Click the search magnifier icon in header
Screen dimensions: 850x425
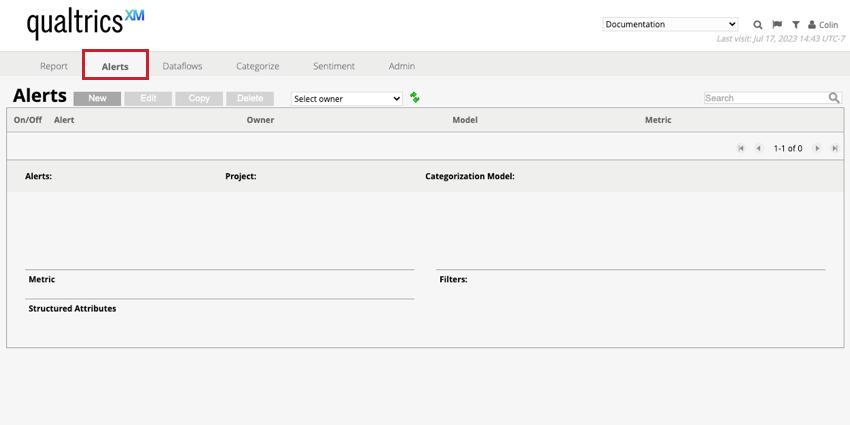pos(758,24)
